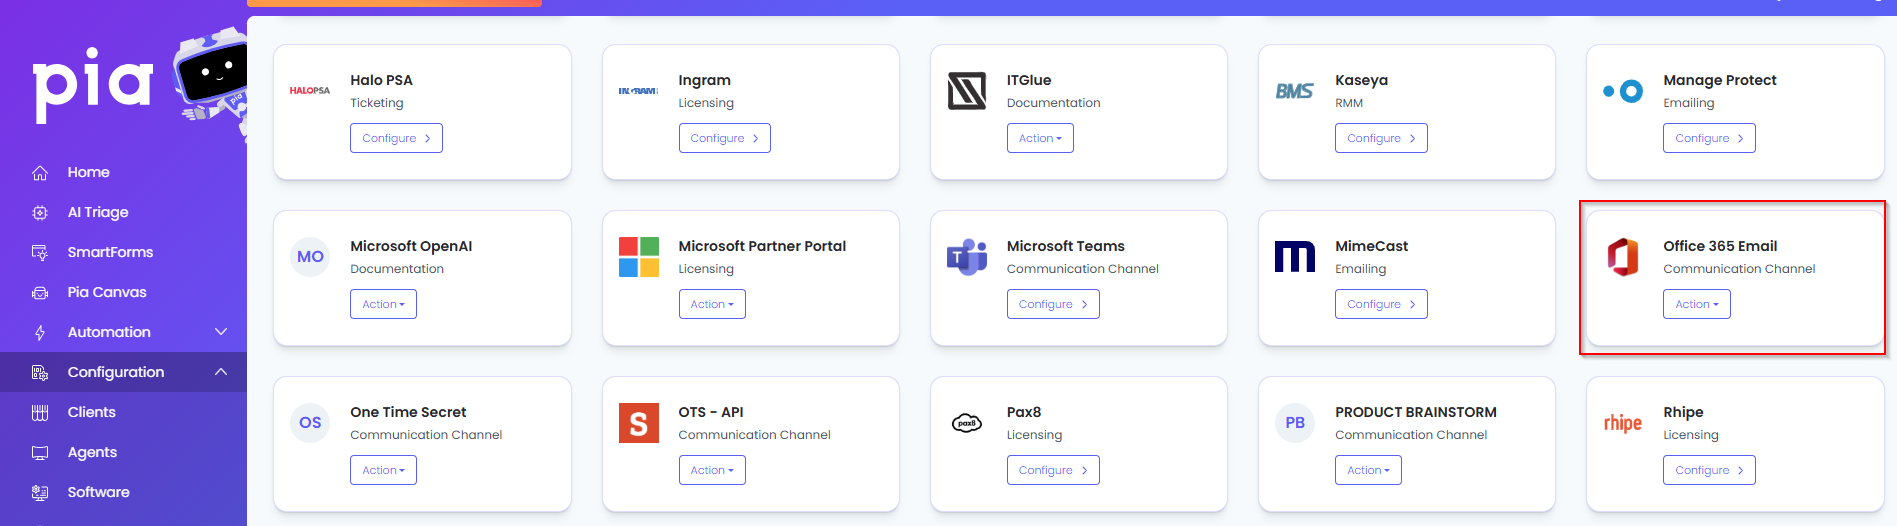Click the Office 365 Email title
The width and height of the screenshot is (1897, 526).
tap(1720, 246)
